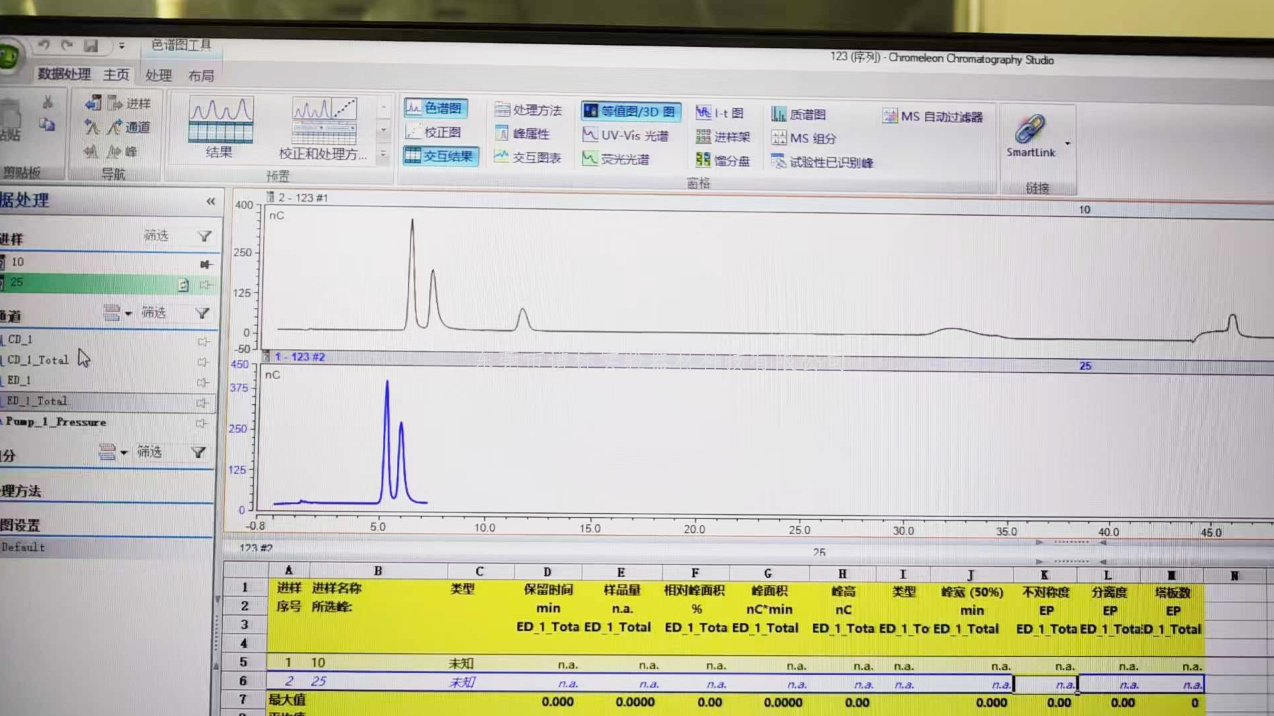Click the 色谱图工具 contextual tab header
The image size is (1274, 716).
click(x=181, y=45)
